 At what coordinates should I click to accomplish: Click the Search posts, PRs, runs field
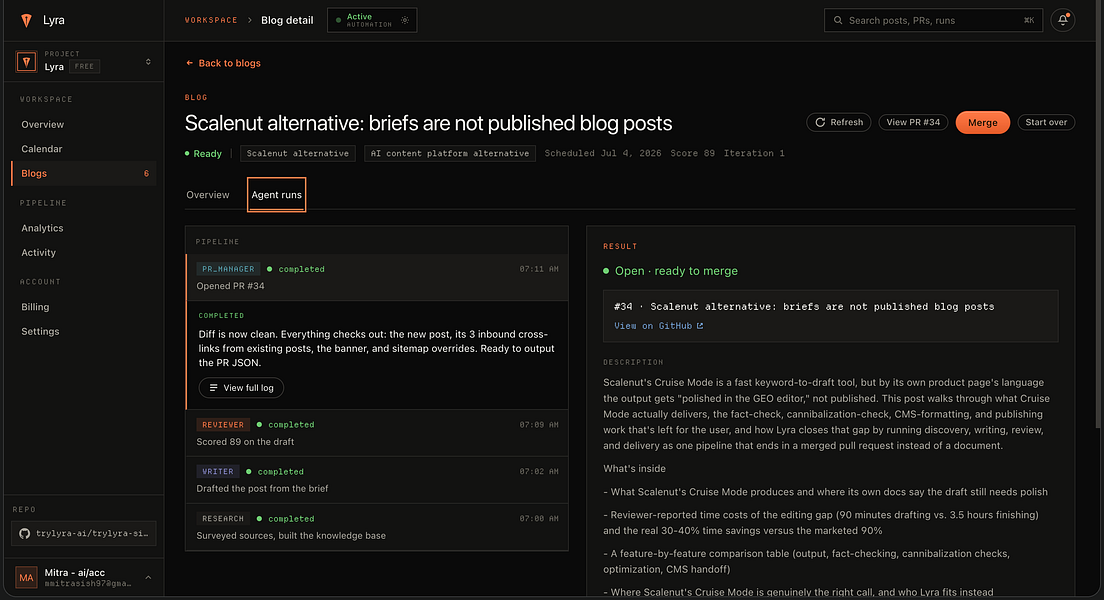(933, 20)
